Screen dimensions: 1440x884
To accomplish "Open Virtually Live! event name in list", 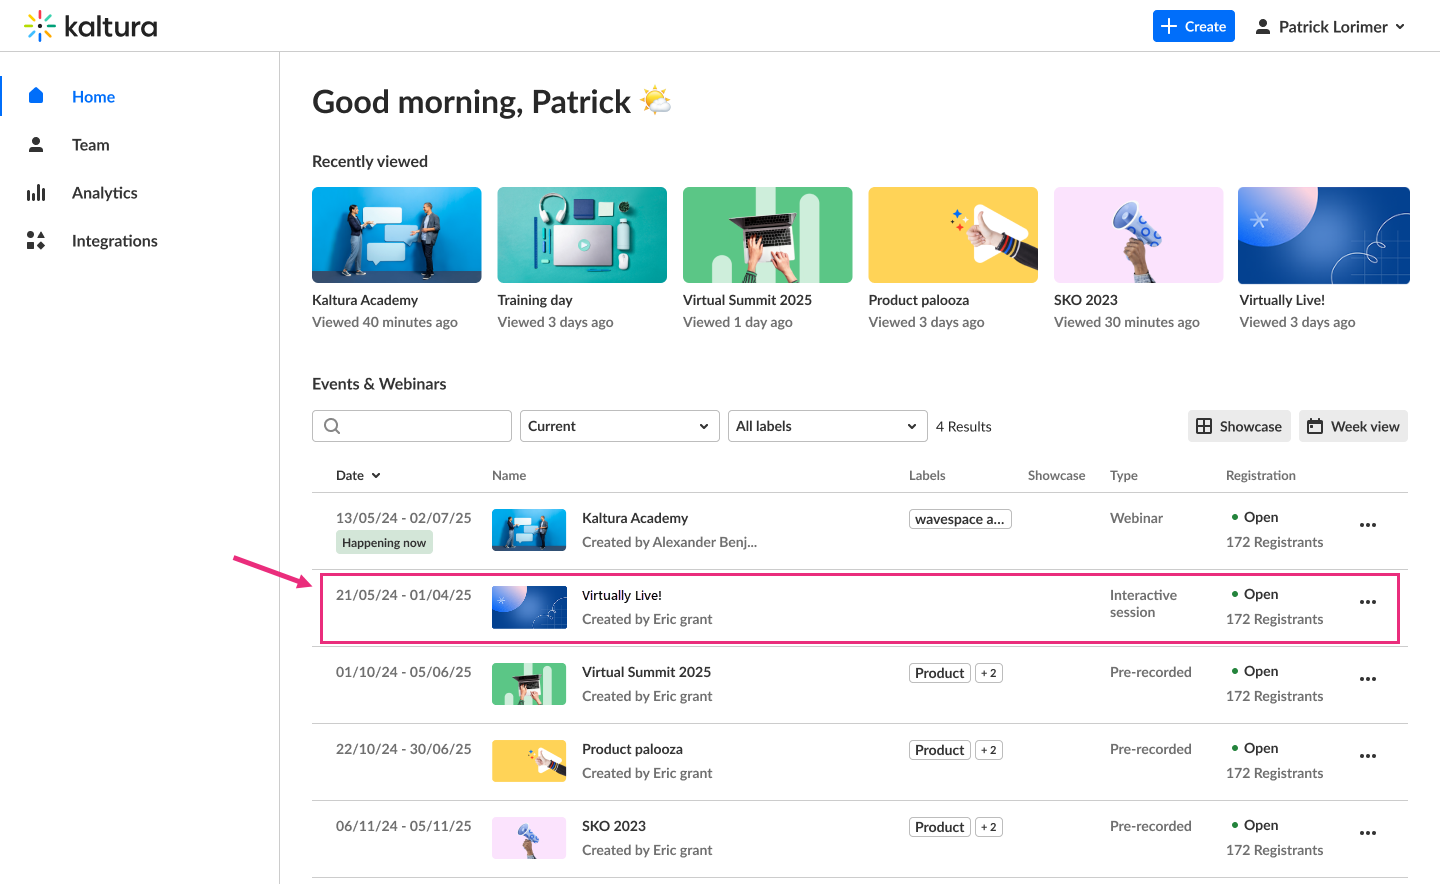I will click(622, 595).
